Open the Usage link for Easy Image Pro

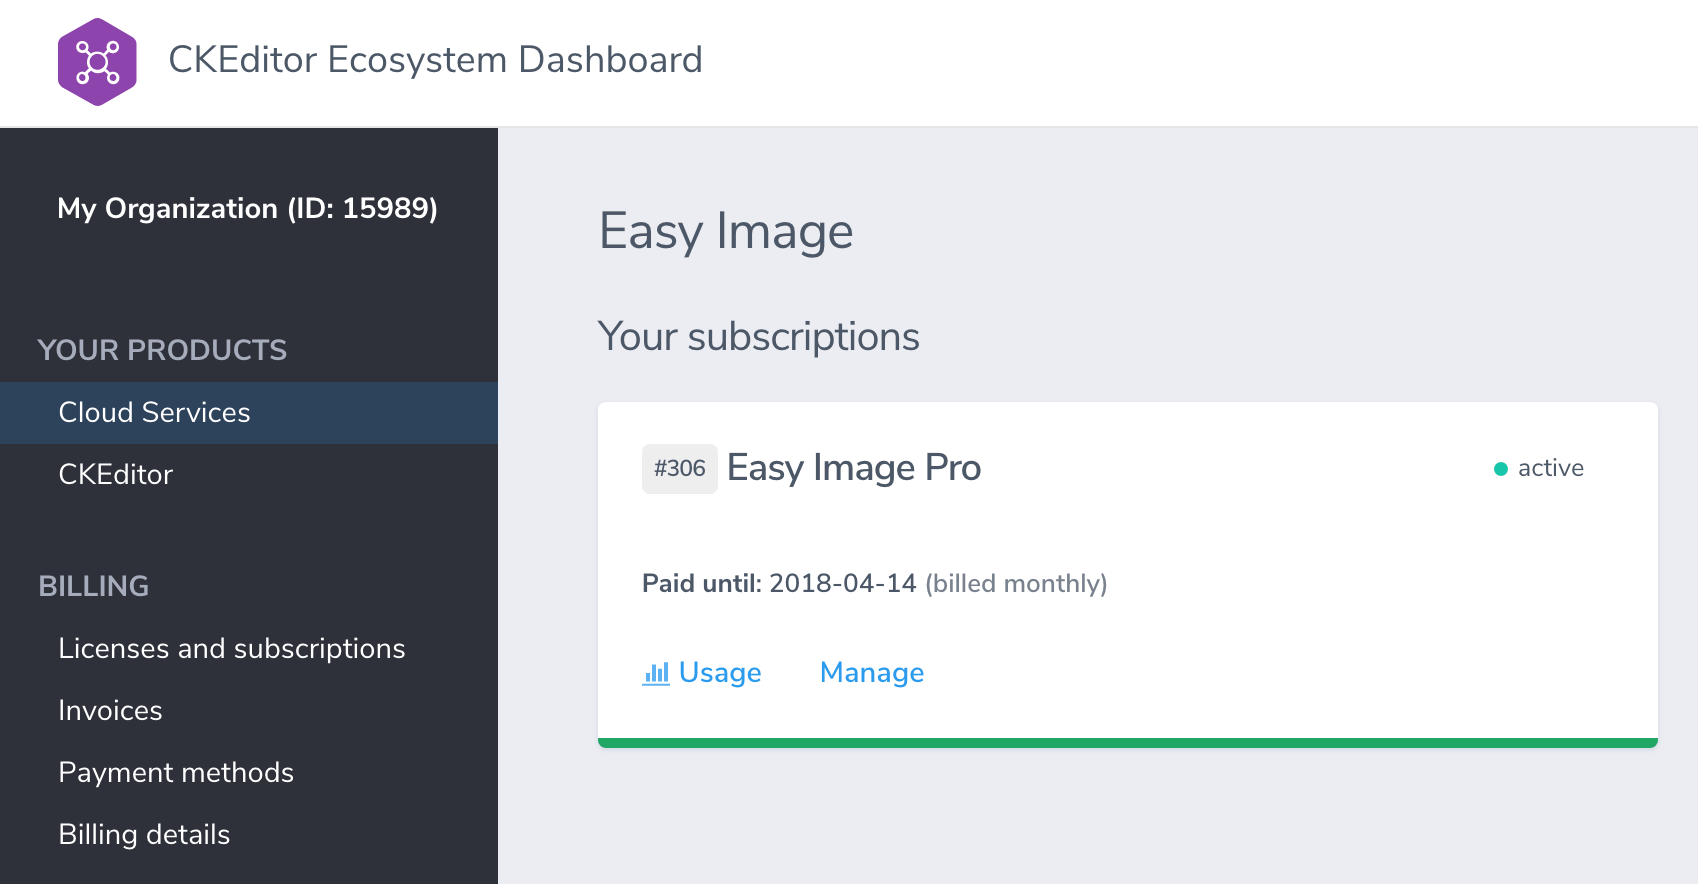(720, 673)
